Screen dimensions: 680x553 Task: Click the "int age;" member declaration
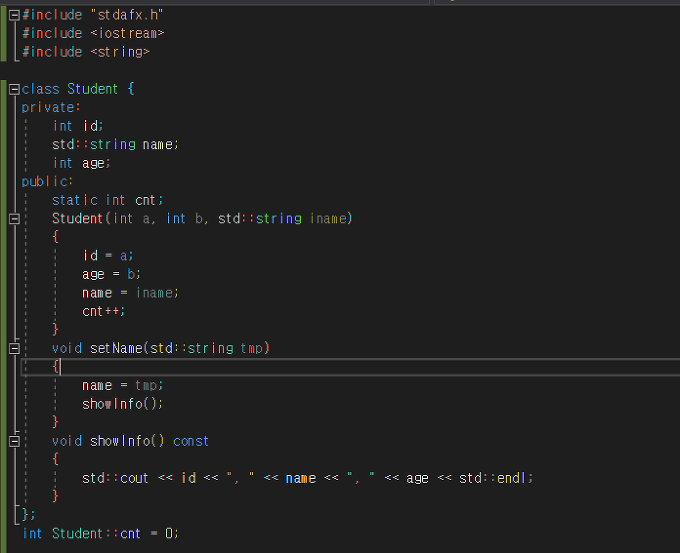point(82,163)
